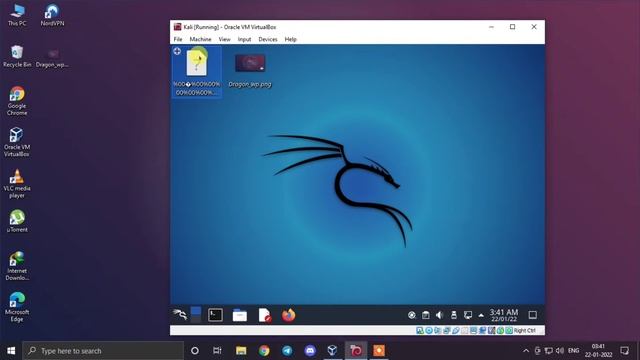Click the Kali display/monitor tray icon
The width and height of the screenshot is (640, 360).
pyautogui.click(x=468, y=315)
